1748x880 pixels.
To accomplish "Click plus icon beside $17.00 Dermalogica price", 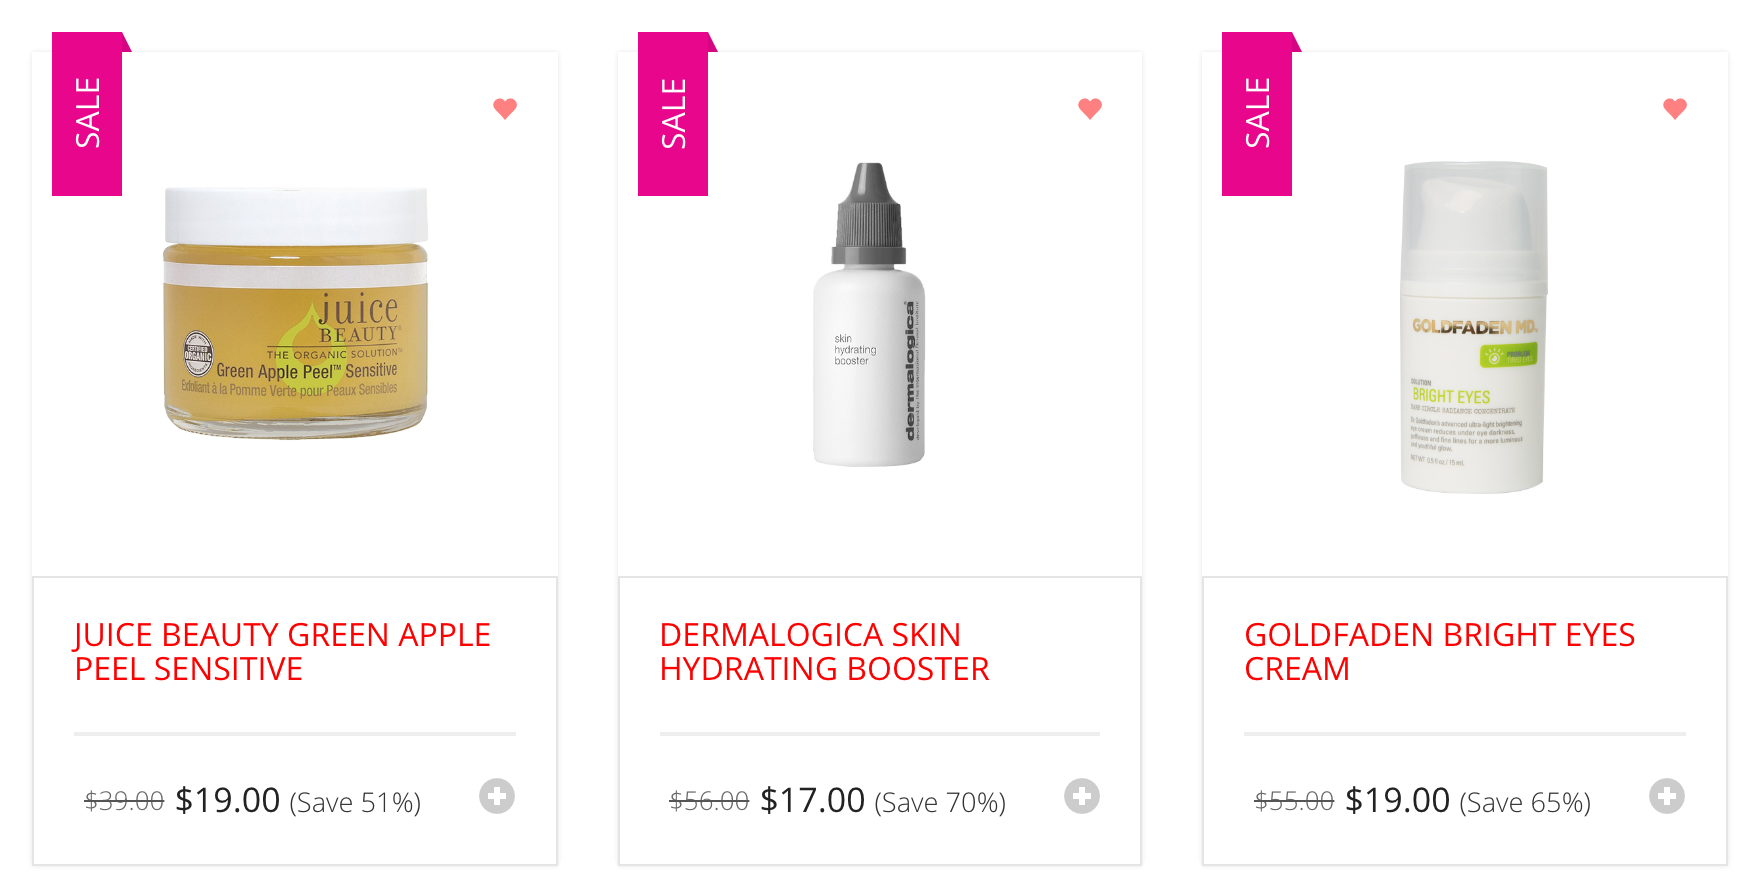I will 1082,796.
